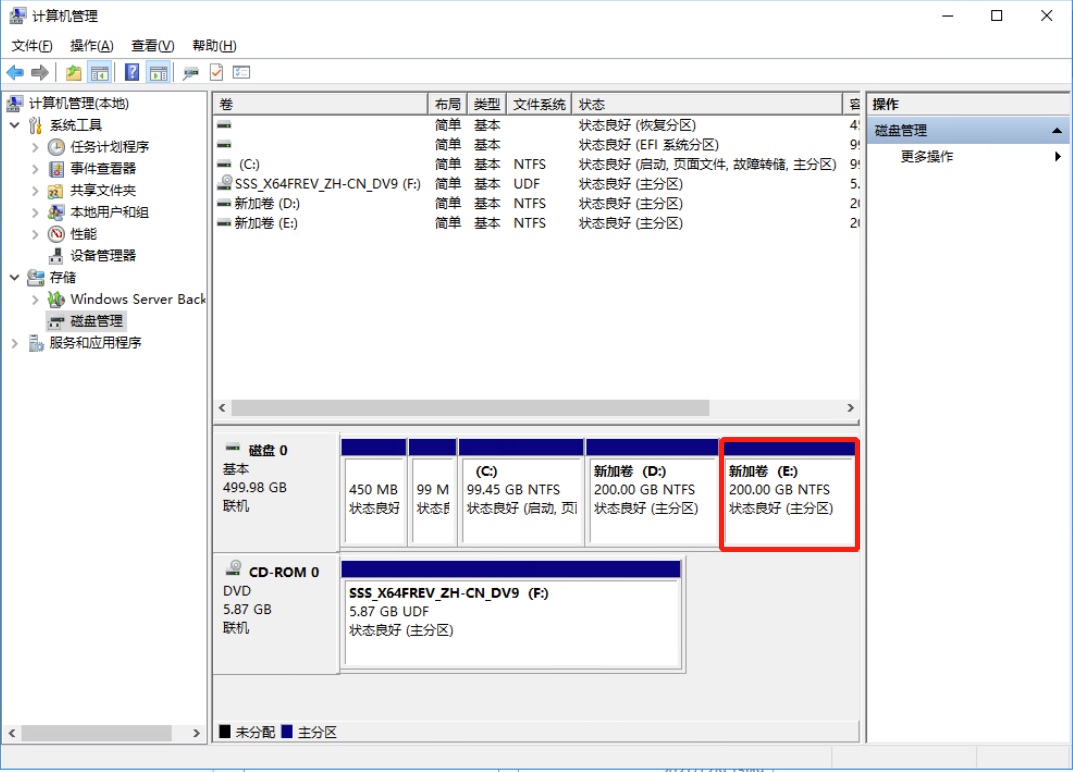1073x772 pixels.
Task: Select the 新加卷 (E:) 200.00 GB partition block
Action: (789, 495)
